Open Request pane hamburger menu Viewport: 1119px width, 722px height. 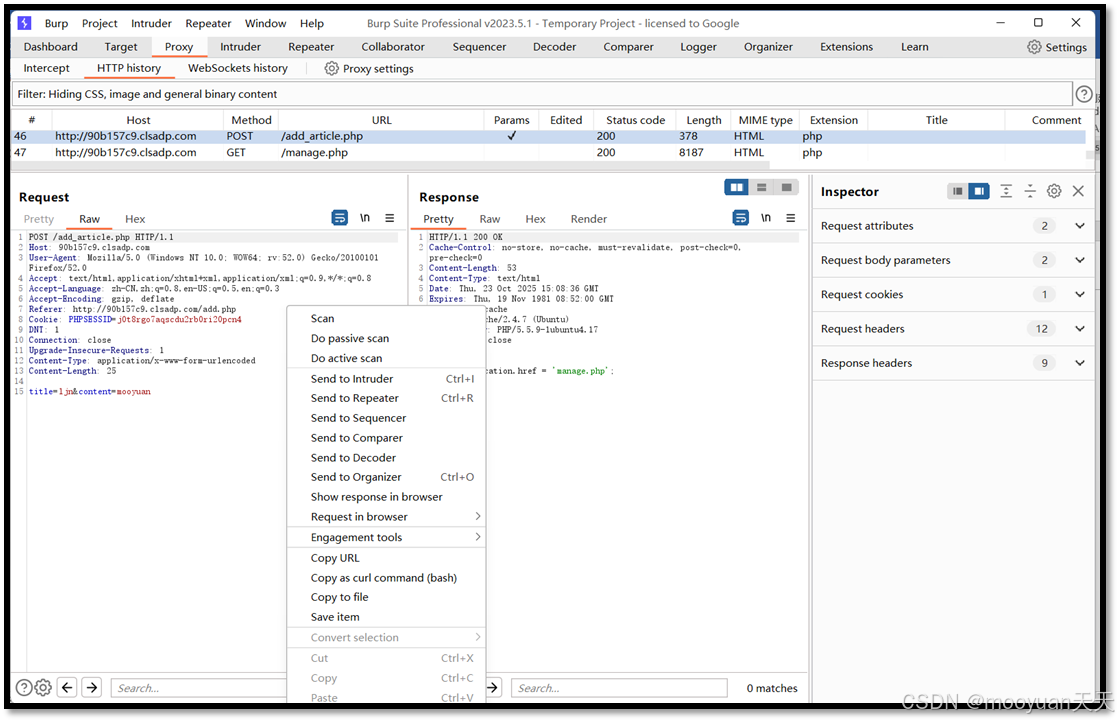pyautogui.click(x=390, y=218)
